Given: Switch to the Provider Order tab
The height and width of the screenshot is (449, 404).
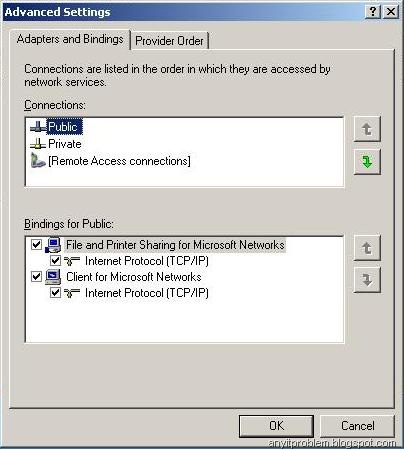Looking at the screenshot, I should (169, 41).
